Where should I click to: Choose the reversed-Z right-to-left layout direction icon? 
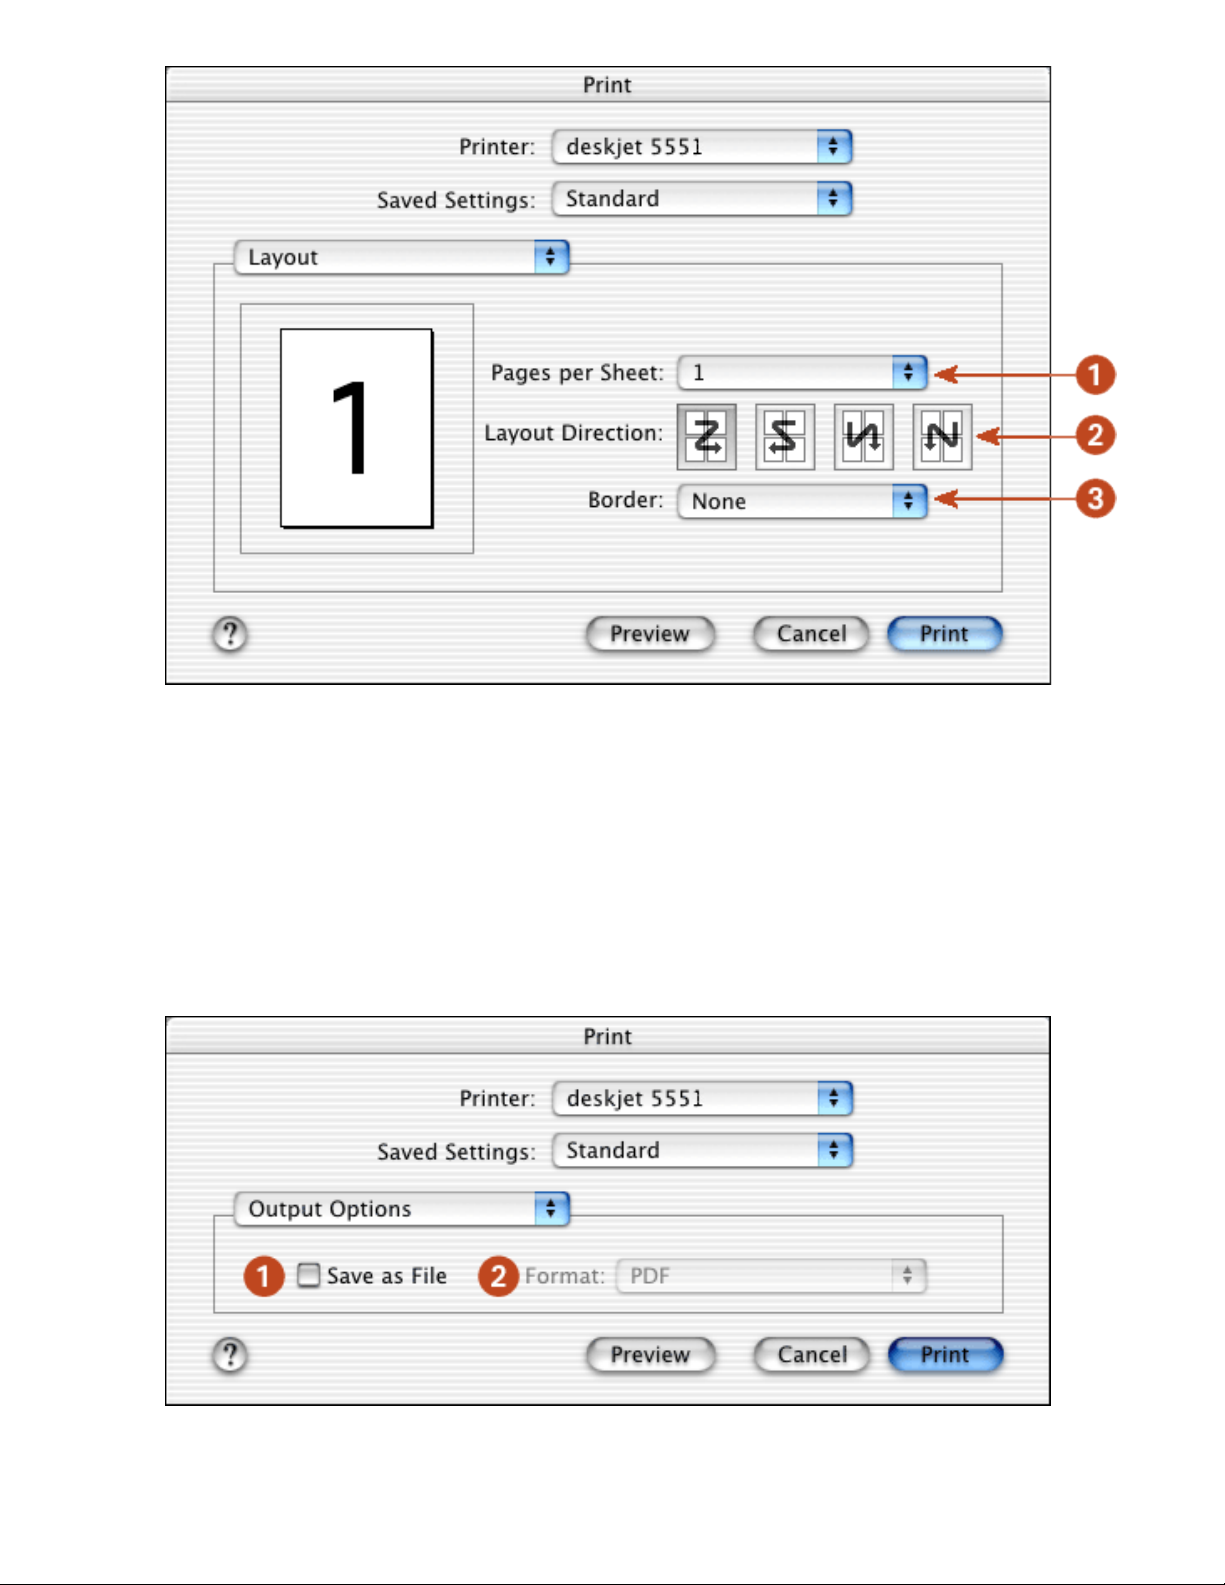[x=784, y=436]
